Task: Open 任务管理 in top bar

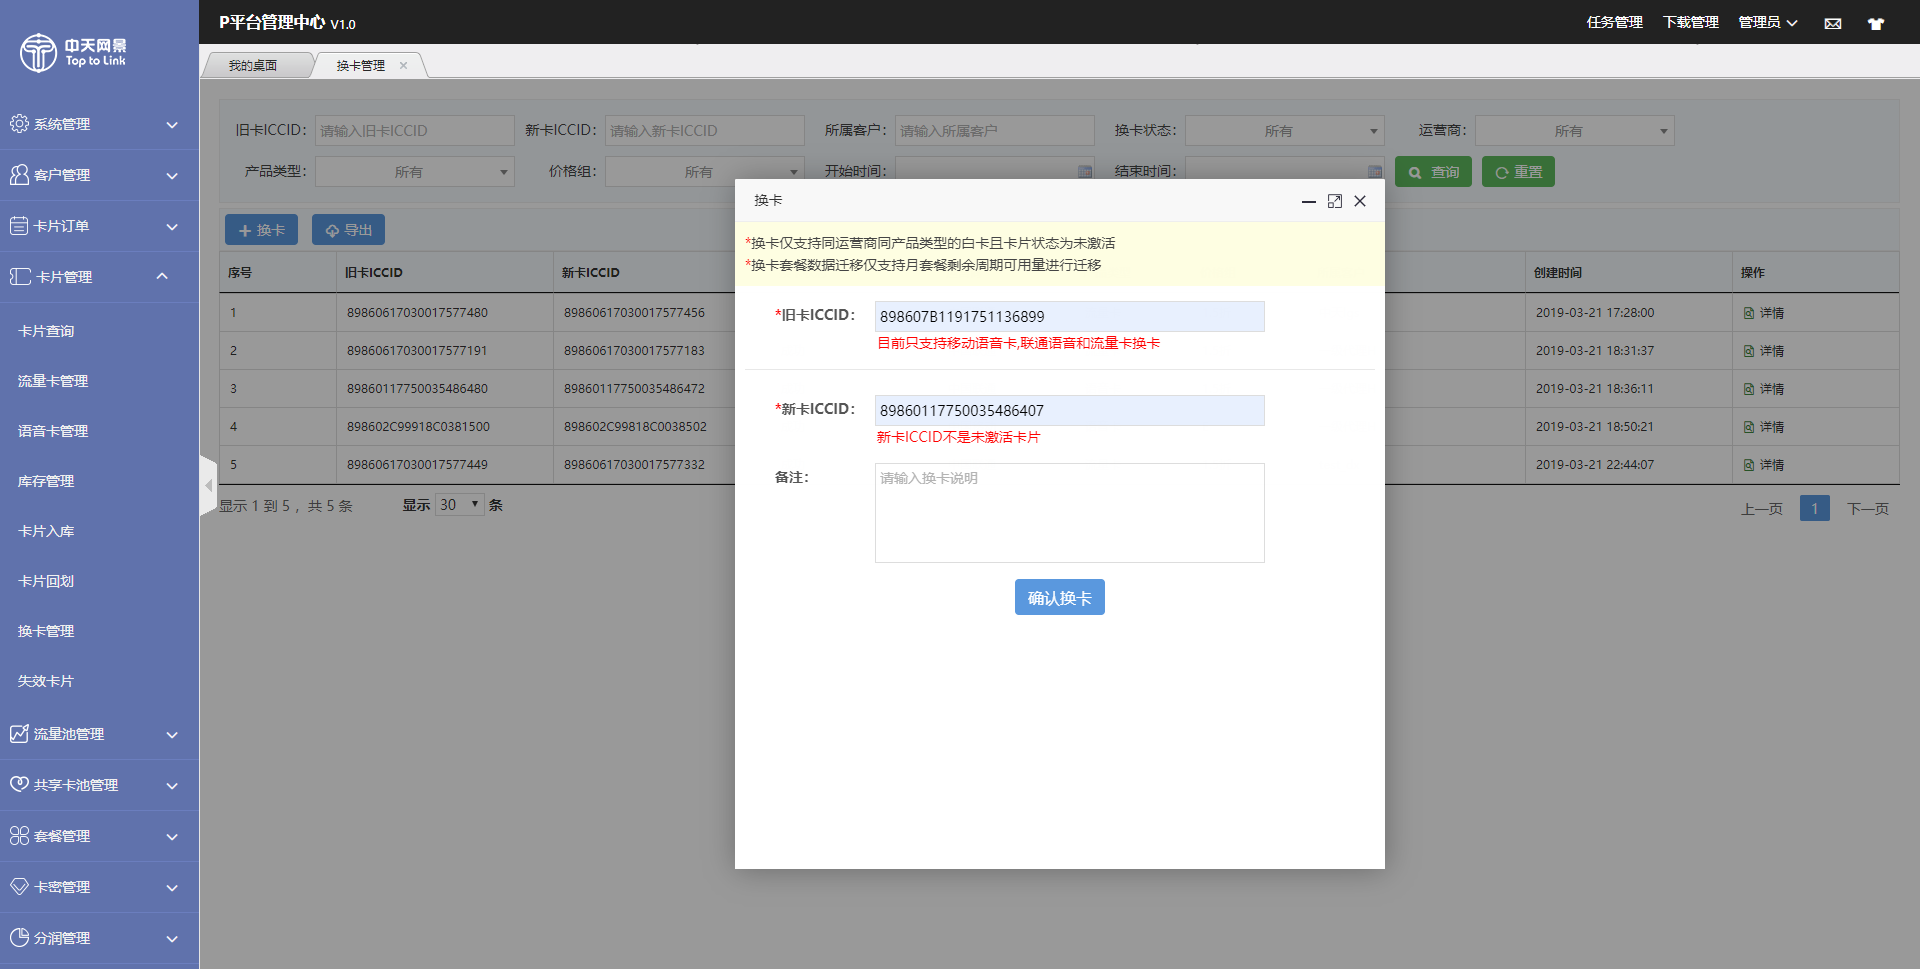Action: pos(1615,22)
